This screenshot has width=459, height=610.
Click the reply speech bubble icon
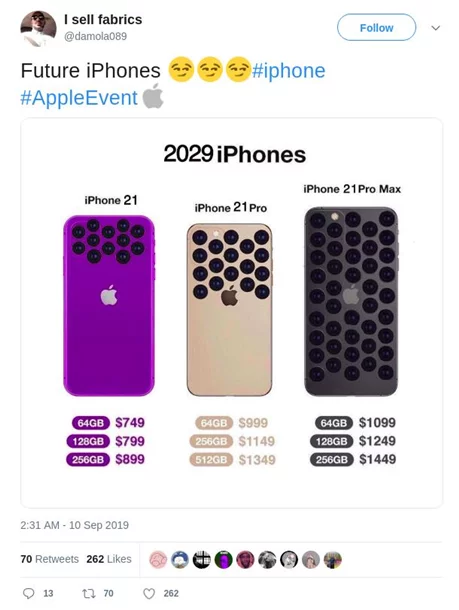click(28, 593)
